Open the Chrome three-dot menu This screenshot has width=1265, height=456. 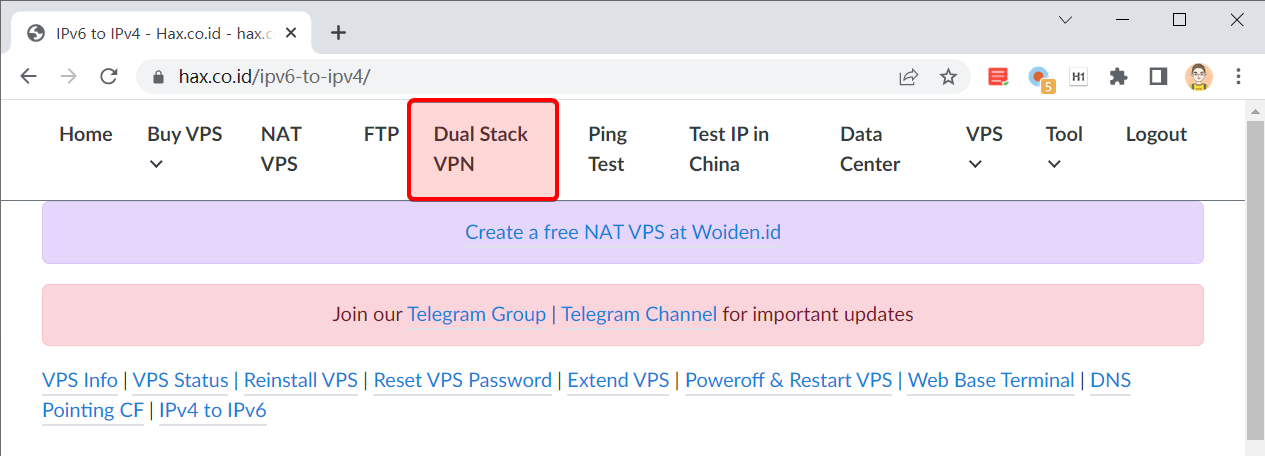(x=1239, y=77)
